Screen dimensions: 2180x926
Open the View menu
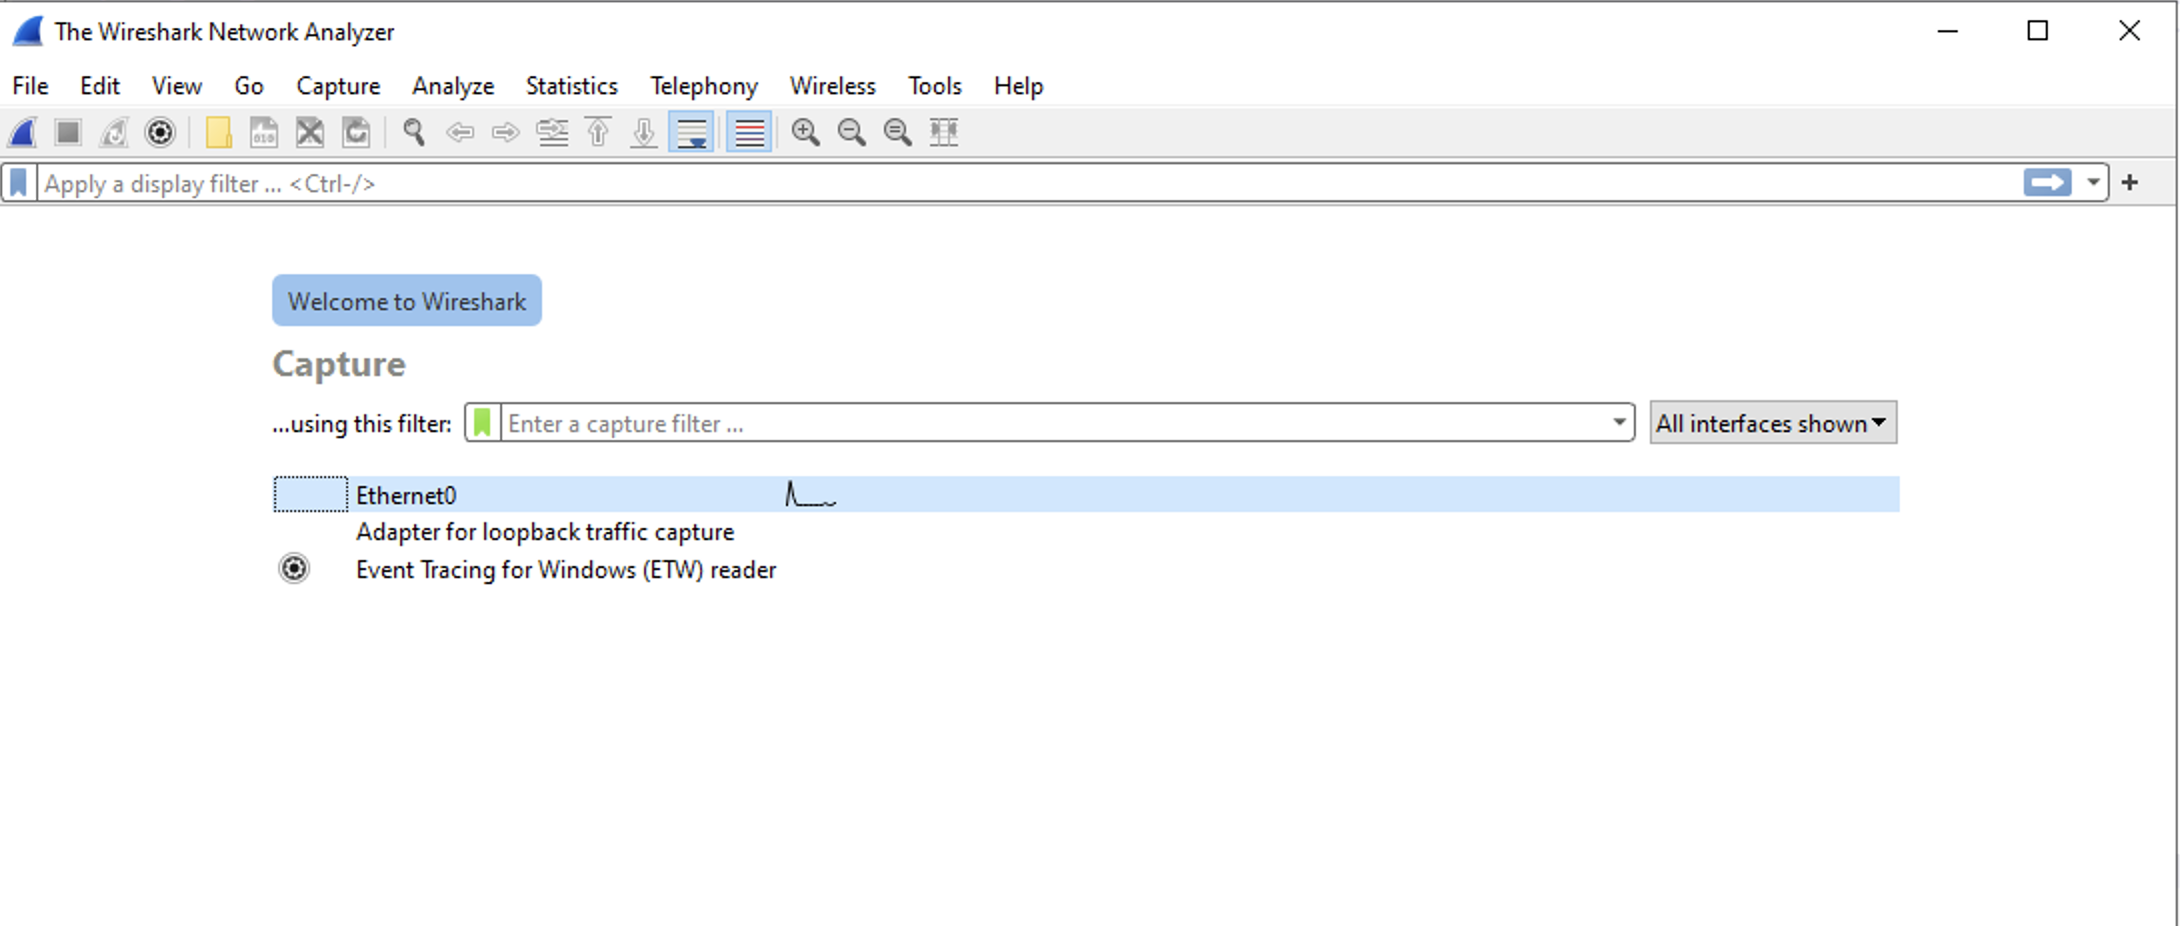point(177,86)
